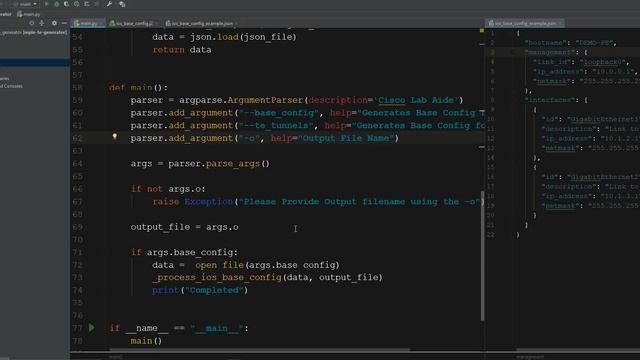640x360 pixels.
Task: Switch to the main.py editor tab
Action: [x=89, y=24]
